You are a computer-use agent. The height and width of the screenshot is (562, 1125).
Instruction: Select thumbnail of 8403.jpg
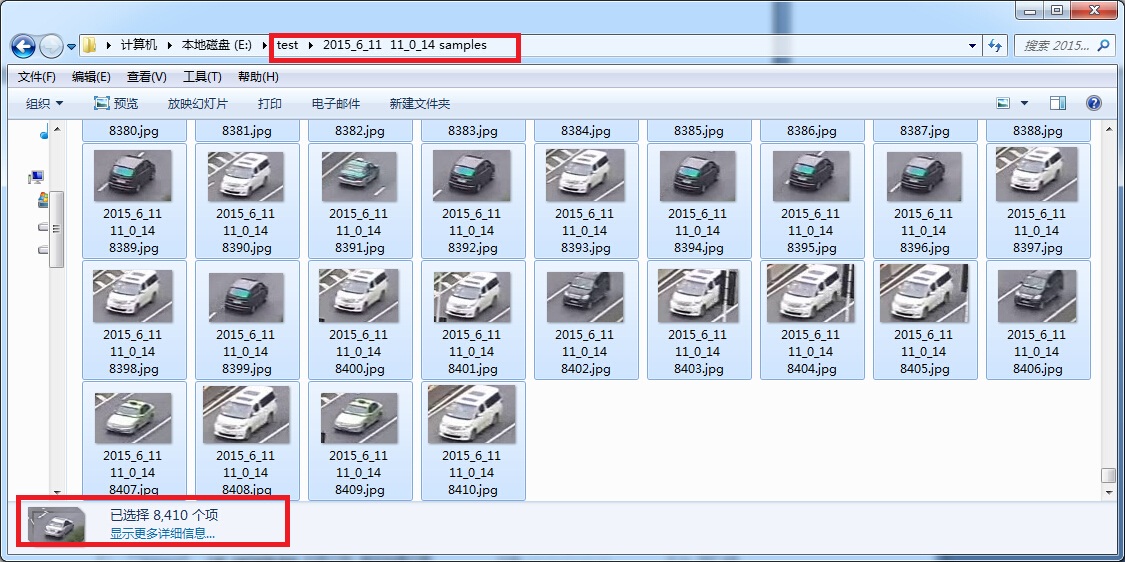click(698, 296)
